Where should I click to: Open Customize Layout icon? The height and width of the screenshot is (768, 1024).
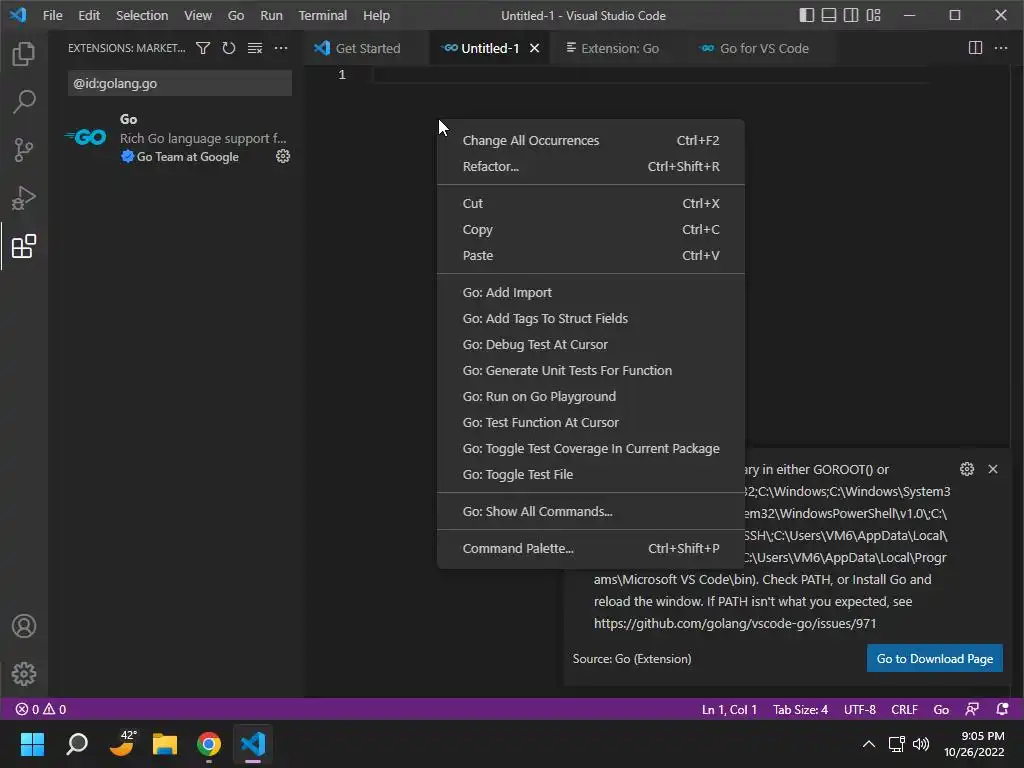click(873, 15)
